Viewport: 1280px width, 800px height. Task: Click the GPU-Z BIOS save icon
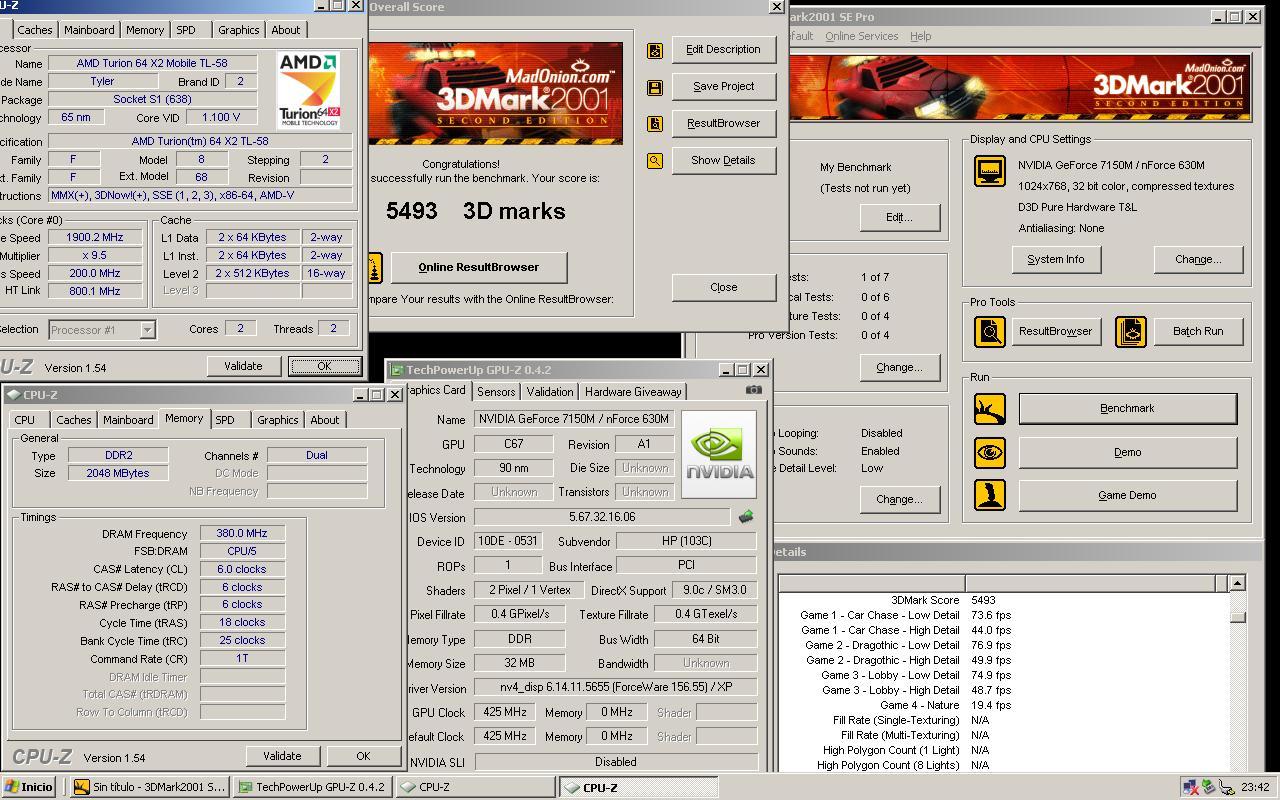click(746, 517)
